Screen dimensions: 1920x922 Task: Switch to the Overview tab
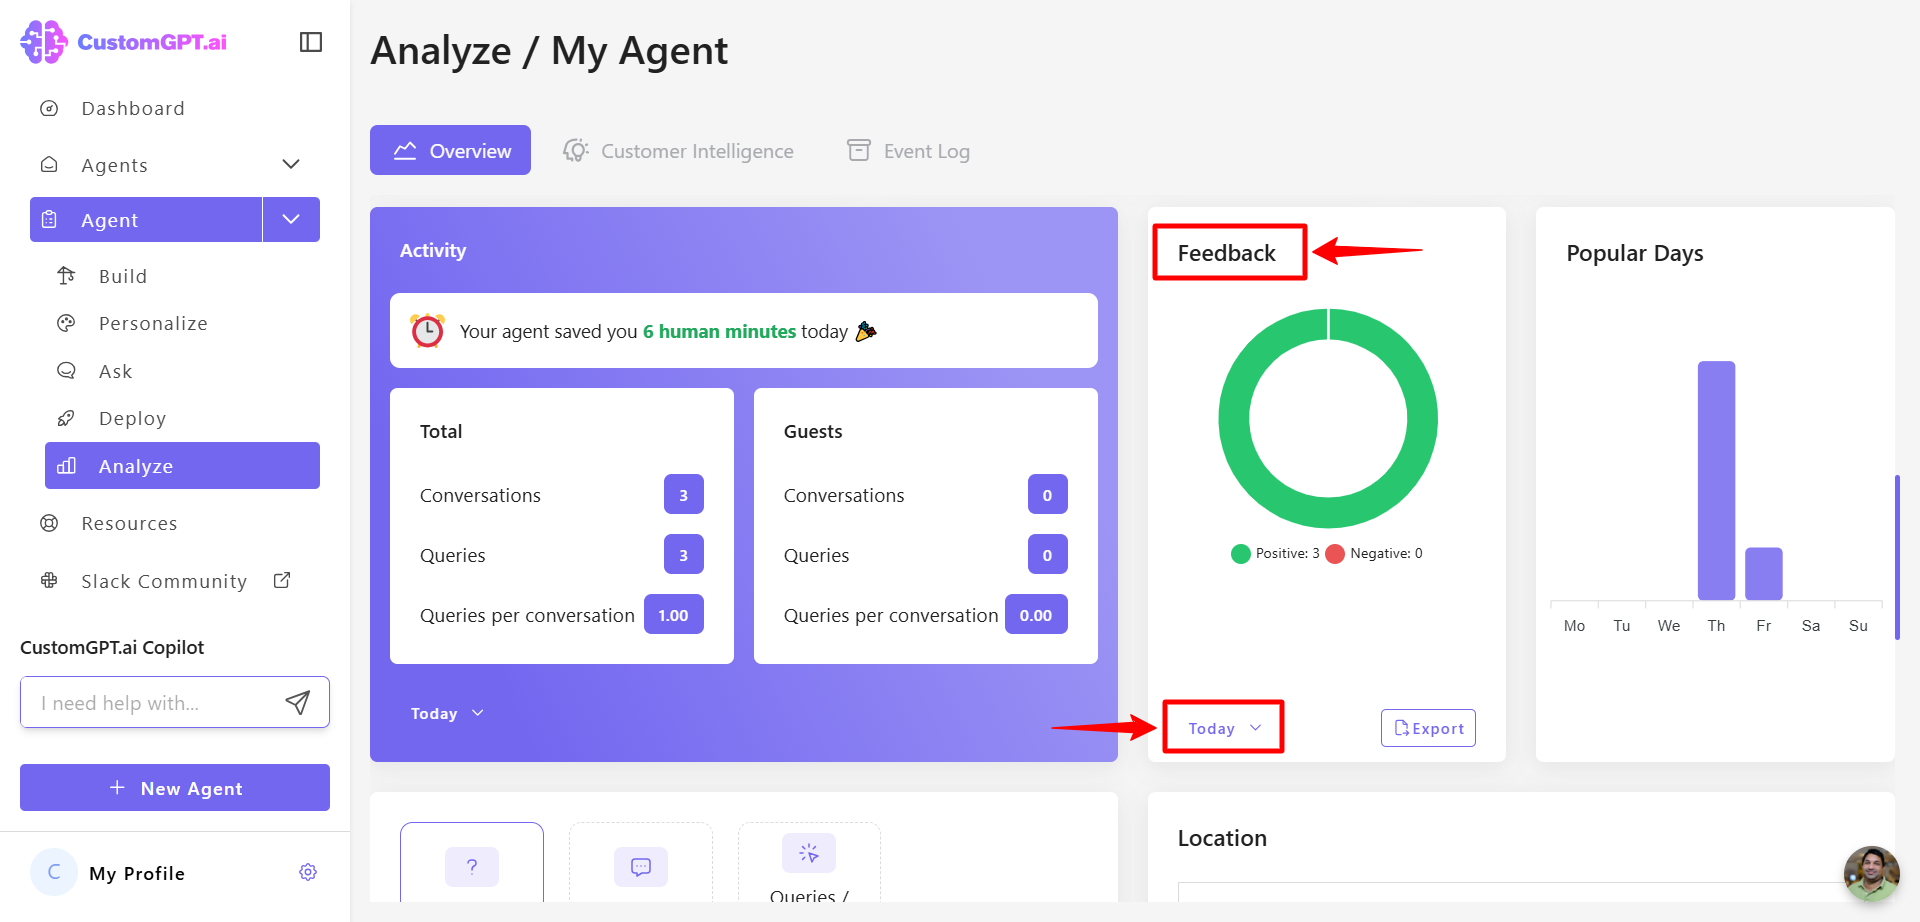tap(450, 150)
